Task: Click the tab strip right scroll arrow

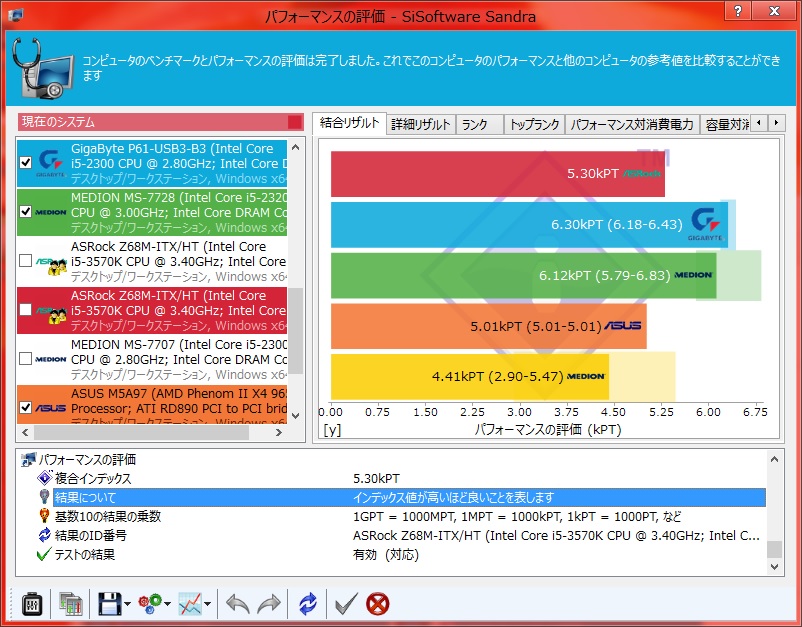Action: [x=776, y=123]
